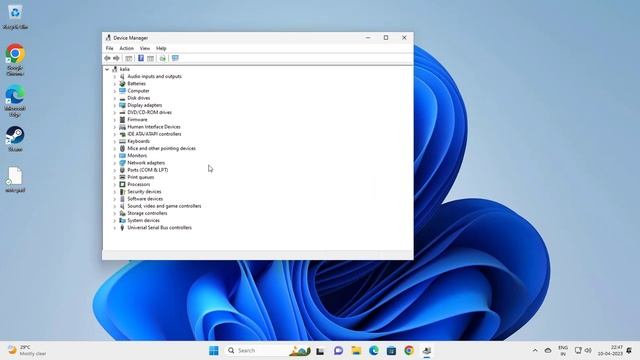Viewport: 640px width, 360px height.
Task: Show hidden system tray icons chevron
Action: pyautogui.click(x=535, y=351)
